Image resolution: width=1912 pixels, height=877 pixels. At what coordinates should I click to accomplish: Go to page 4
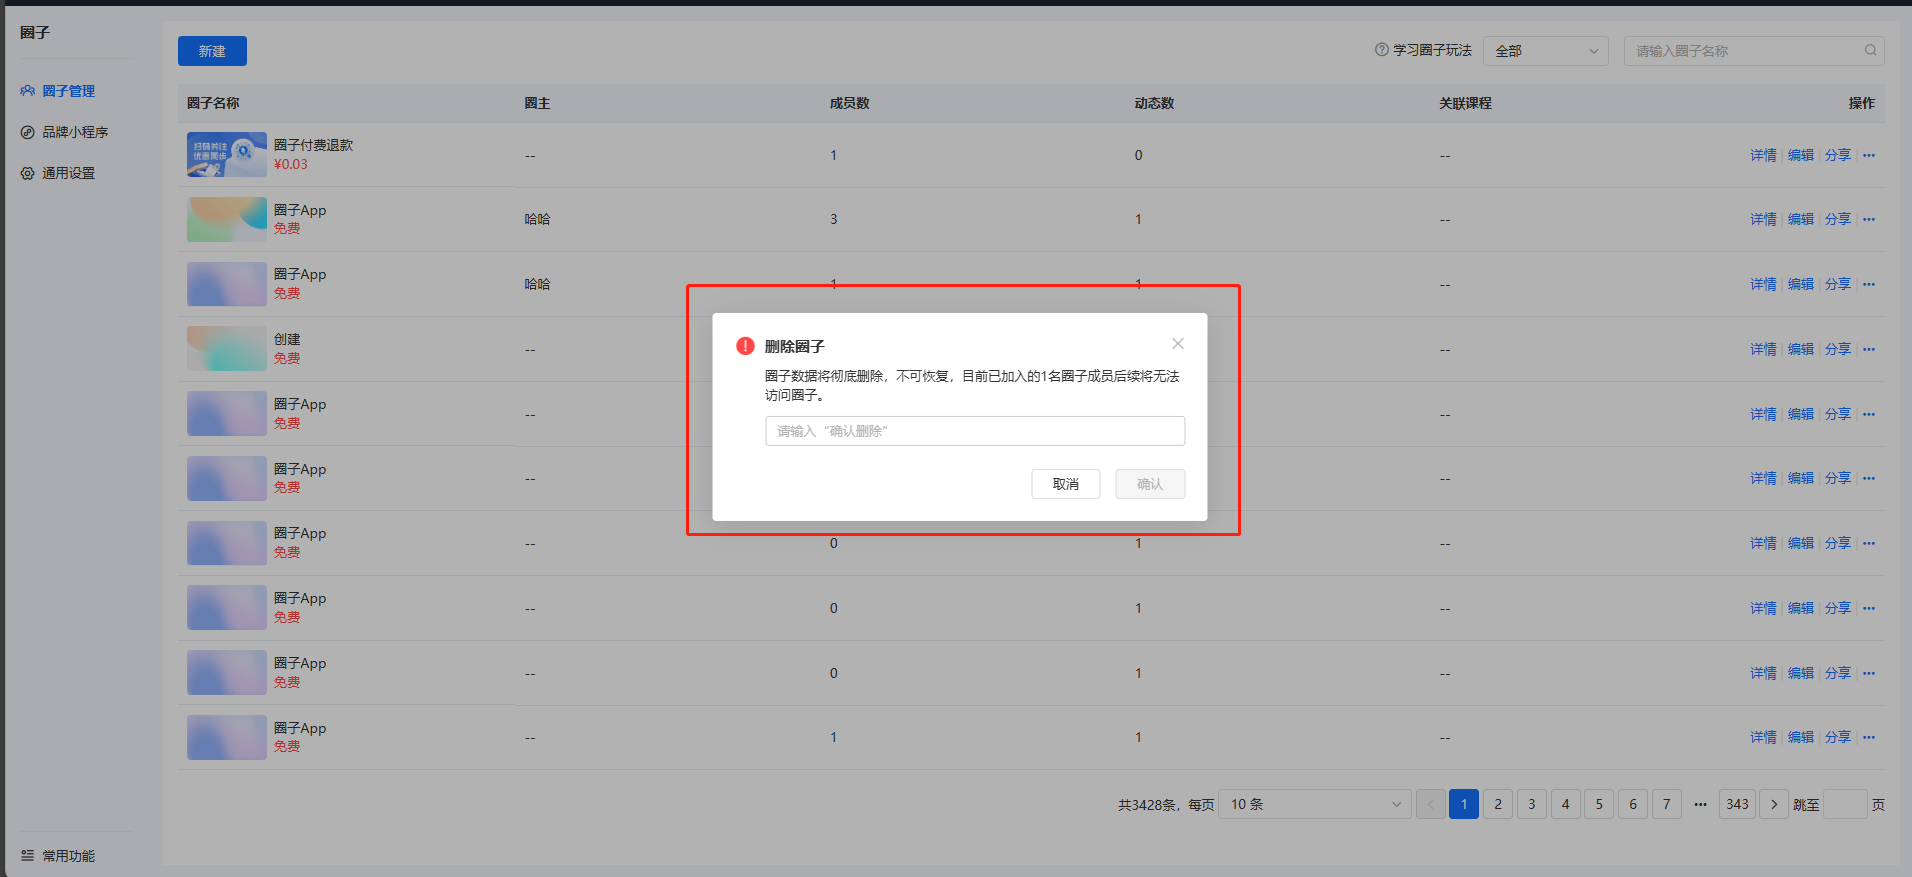(1566, 804)
